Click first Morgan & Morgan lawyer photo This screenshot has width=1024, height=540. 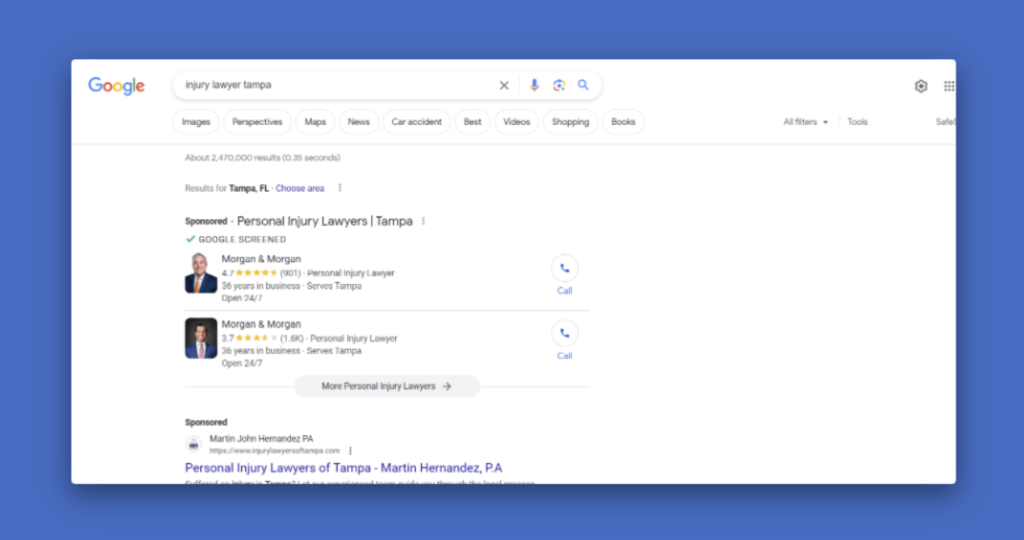pyautogui.click(x=201, y=273)
